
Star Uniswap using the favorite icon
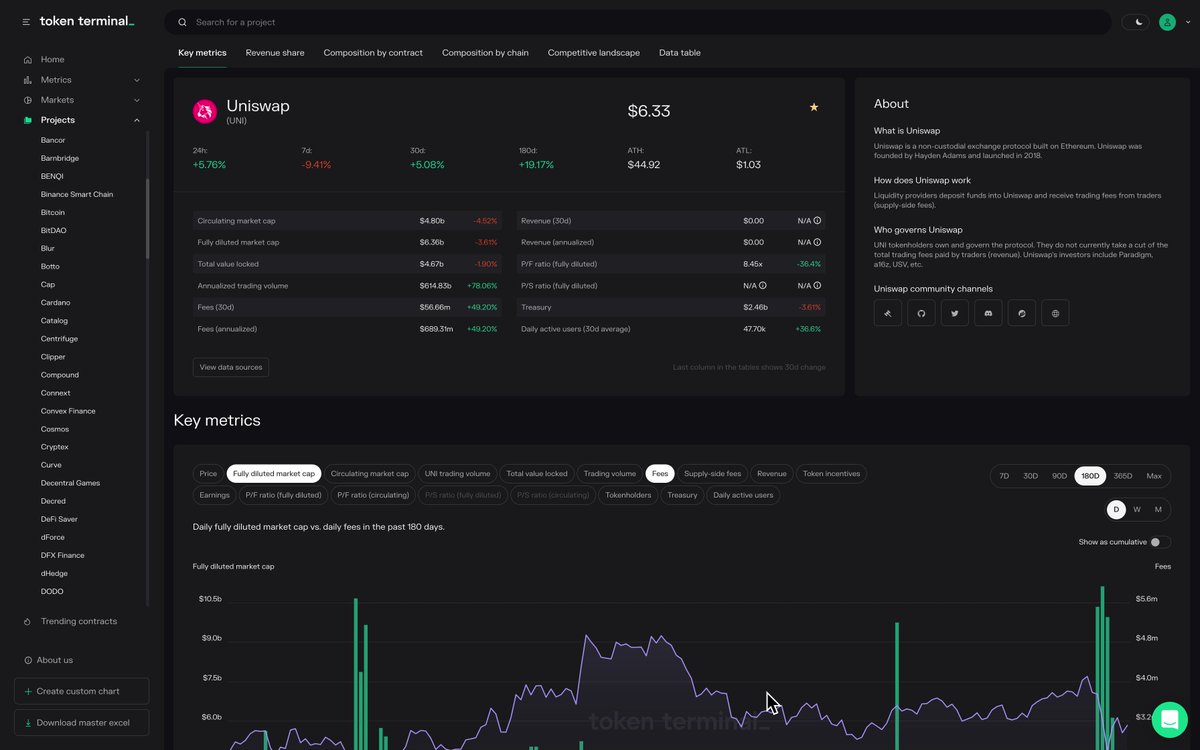pyautogui.click(x=813, y=106)
